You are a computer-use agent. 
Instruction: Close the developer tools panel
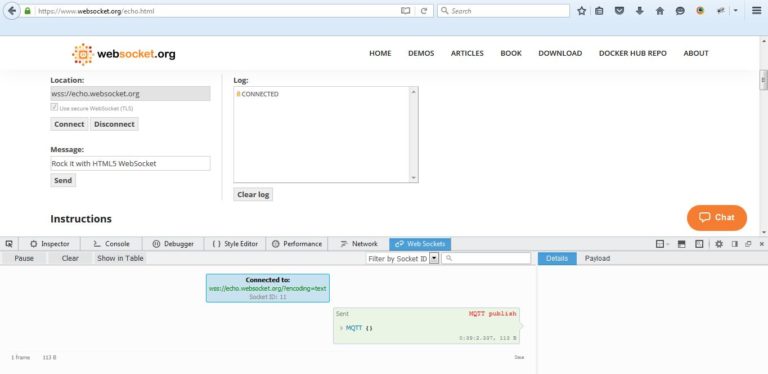761,244
